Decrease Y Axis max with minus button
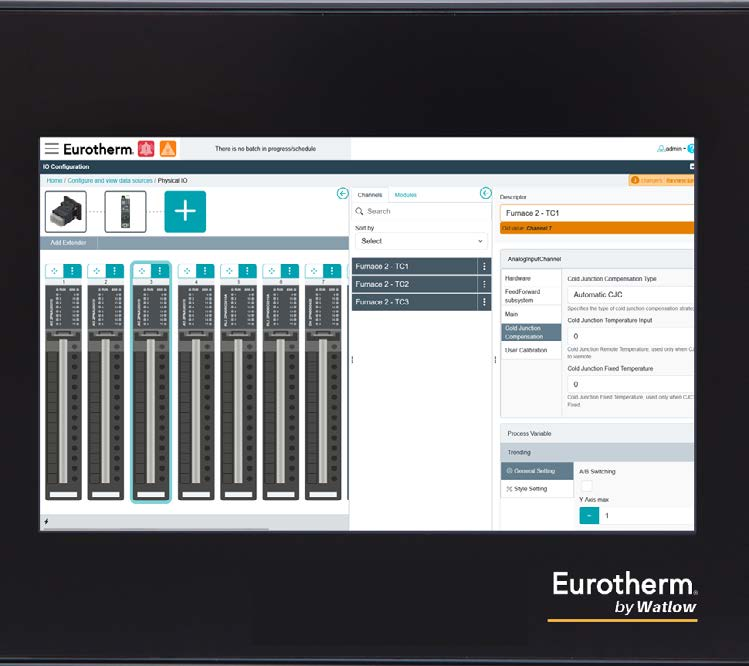Image resolution: width=749 pixels, height=666 pixels. pyautogui.click(x=589, y=516)
